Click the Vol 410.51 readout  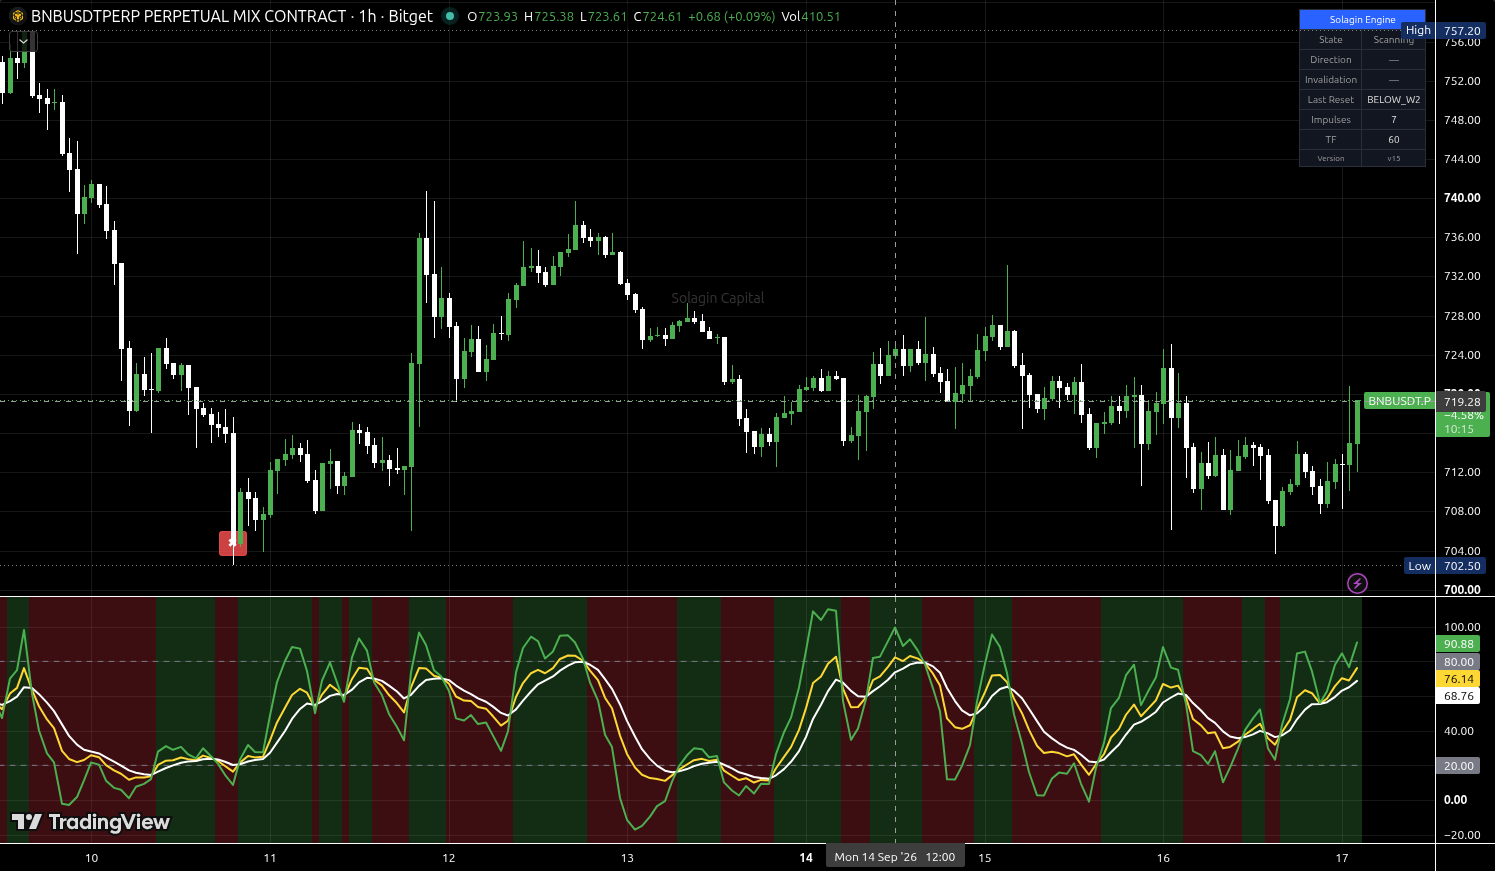click(x=811, y=16)
